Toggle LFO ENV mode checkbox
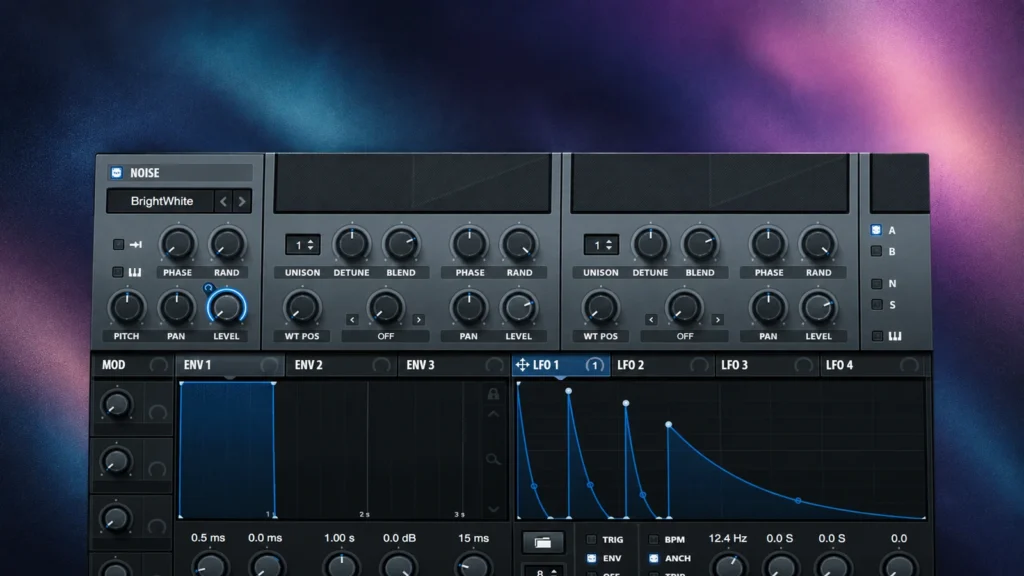 [x=591, y=558]
